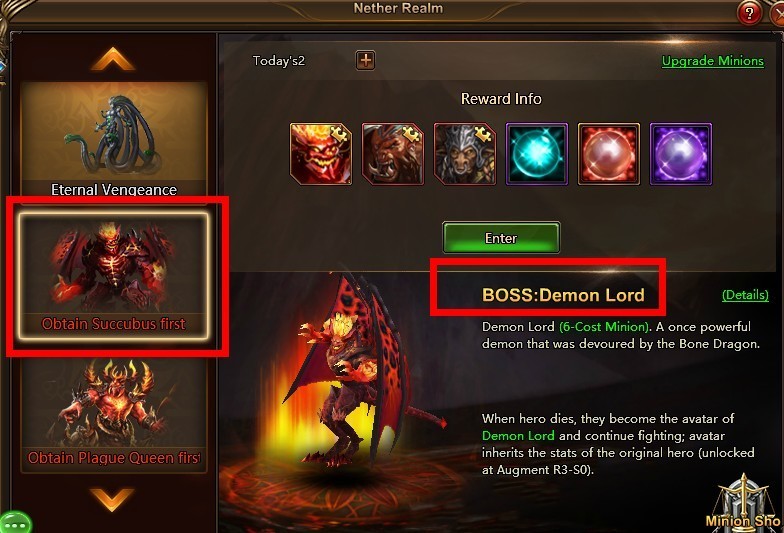Click the green Demon Lord text link

point(518,436)
